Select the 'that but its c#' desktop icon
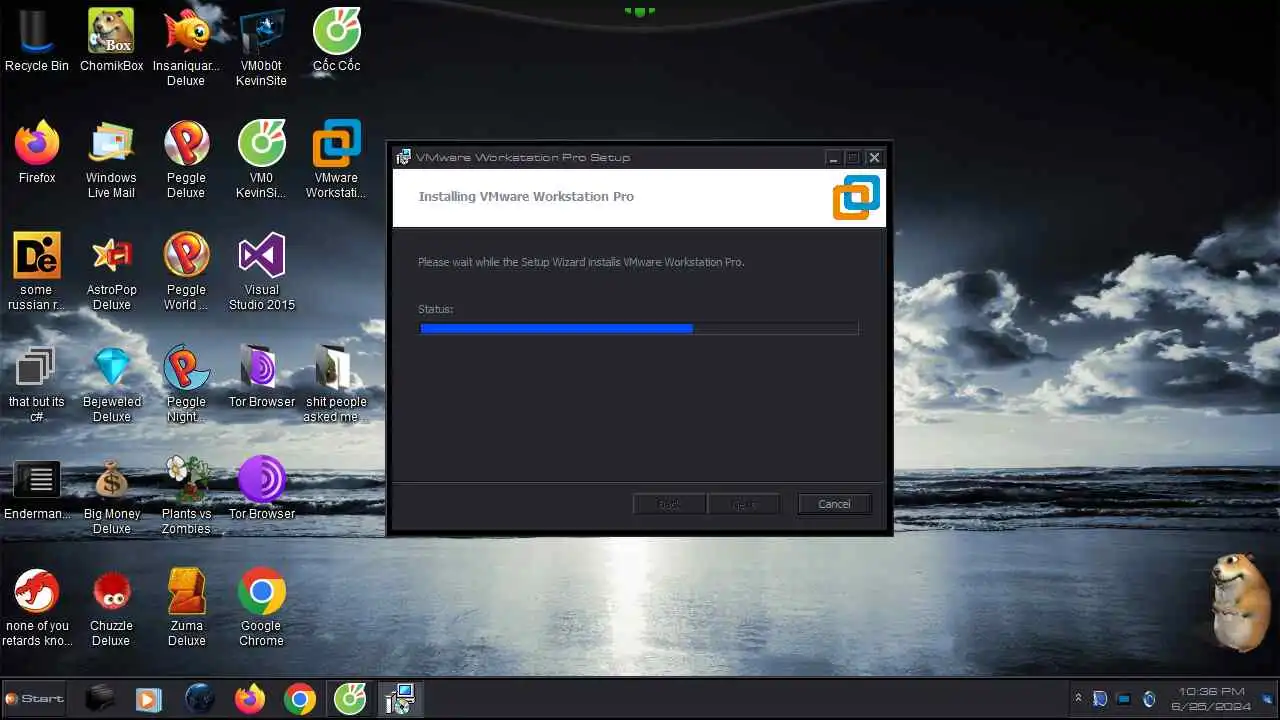1280x720 pixels. tap(36, 384)
